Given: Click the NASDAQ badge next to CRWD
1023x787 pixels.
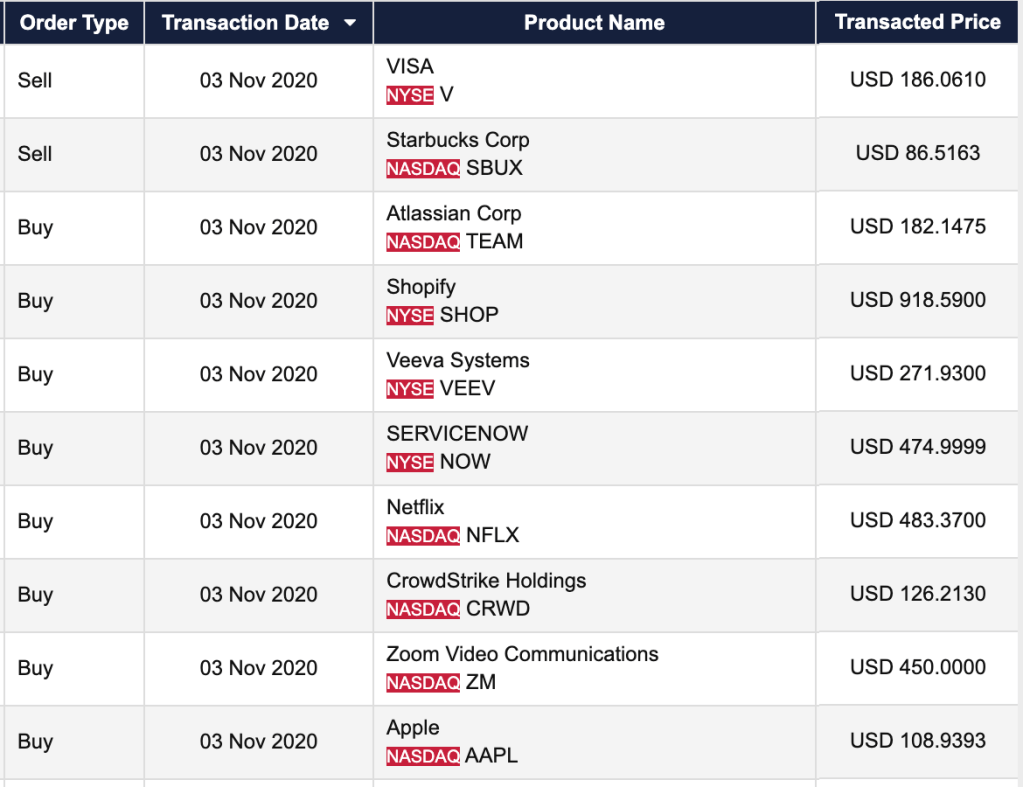Looking at the screenshot, I should 423,609.
